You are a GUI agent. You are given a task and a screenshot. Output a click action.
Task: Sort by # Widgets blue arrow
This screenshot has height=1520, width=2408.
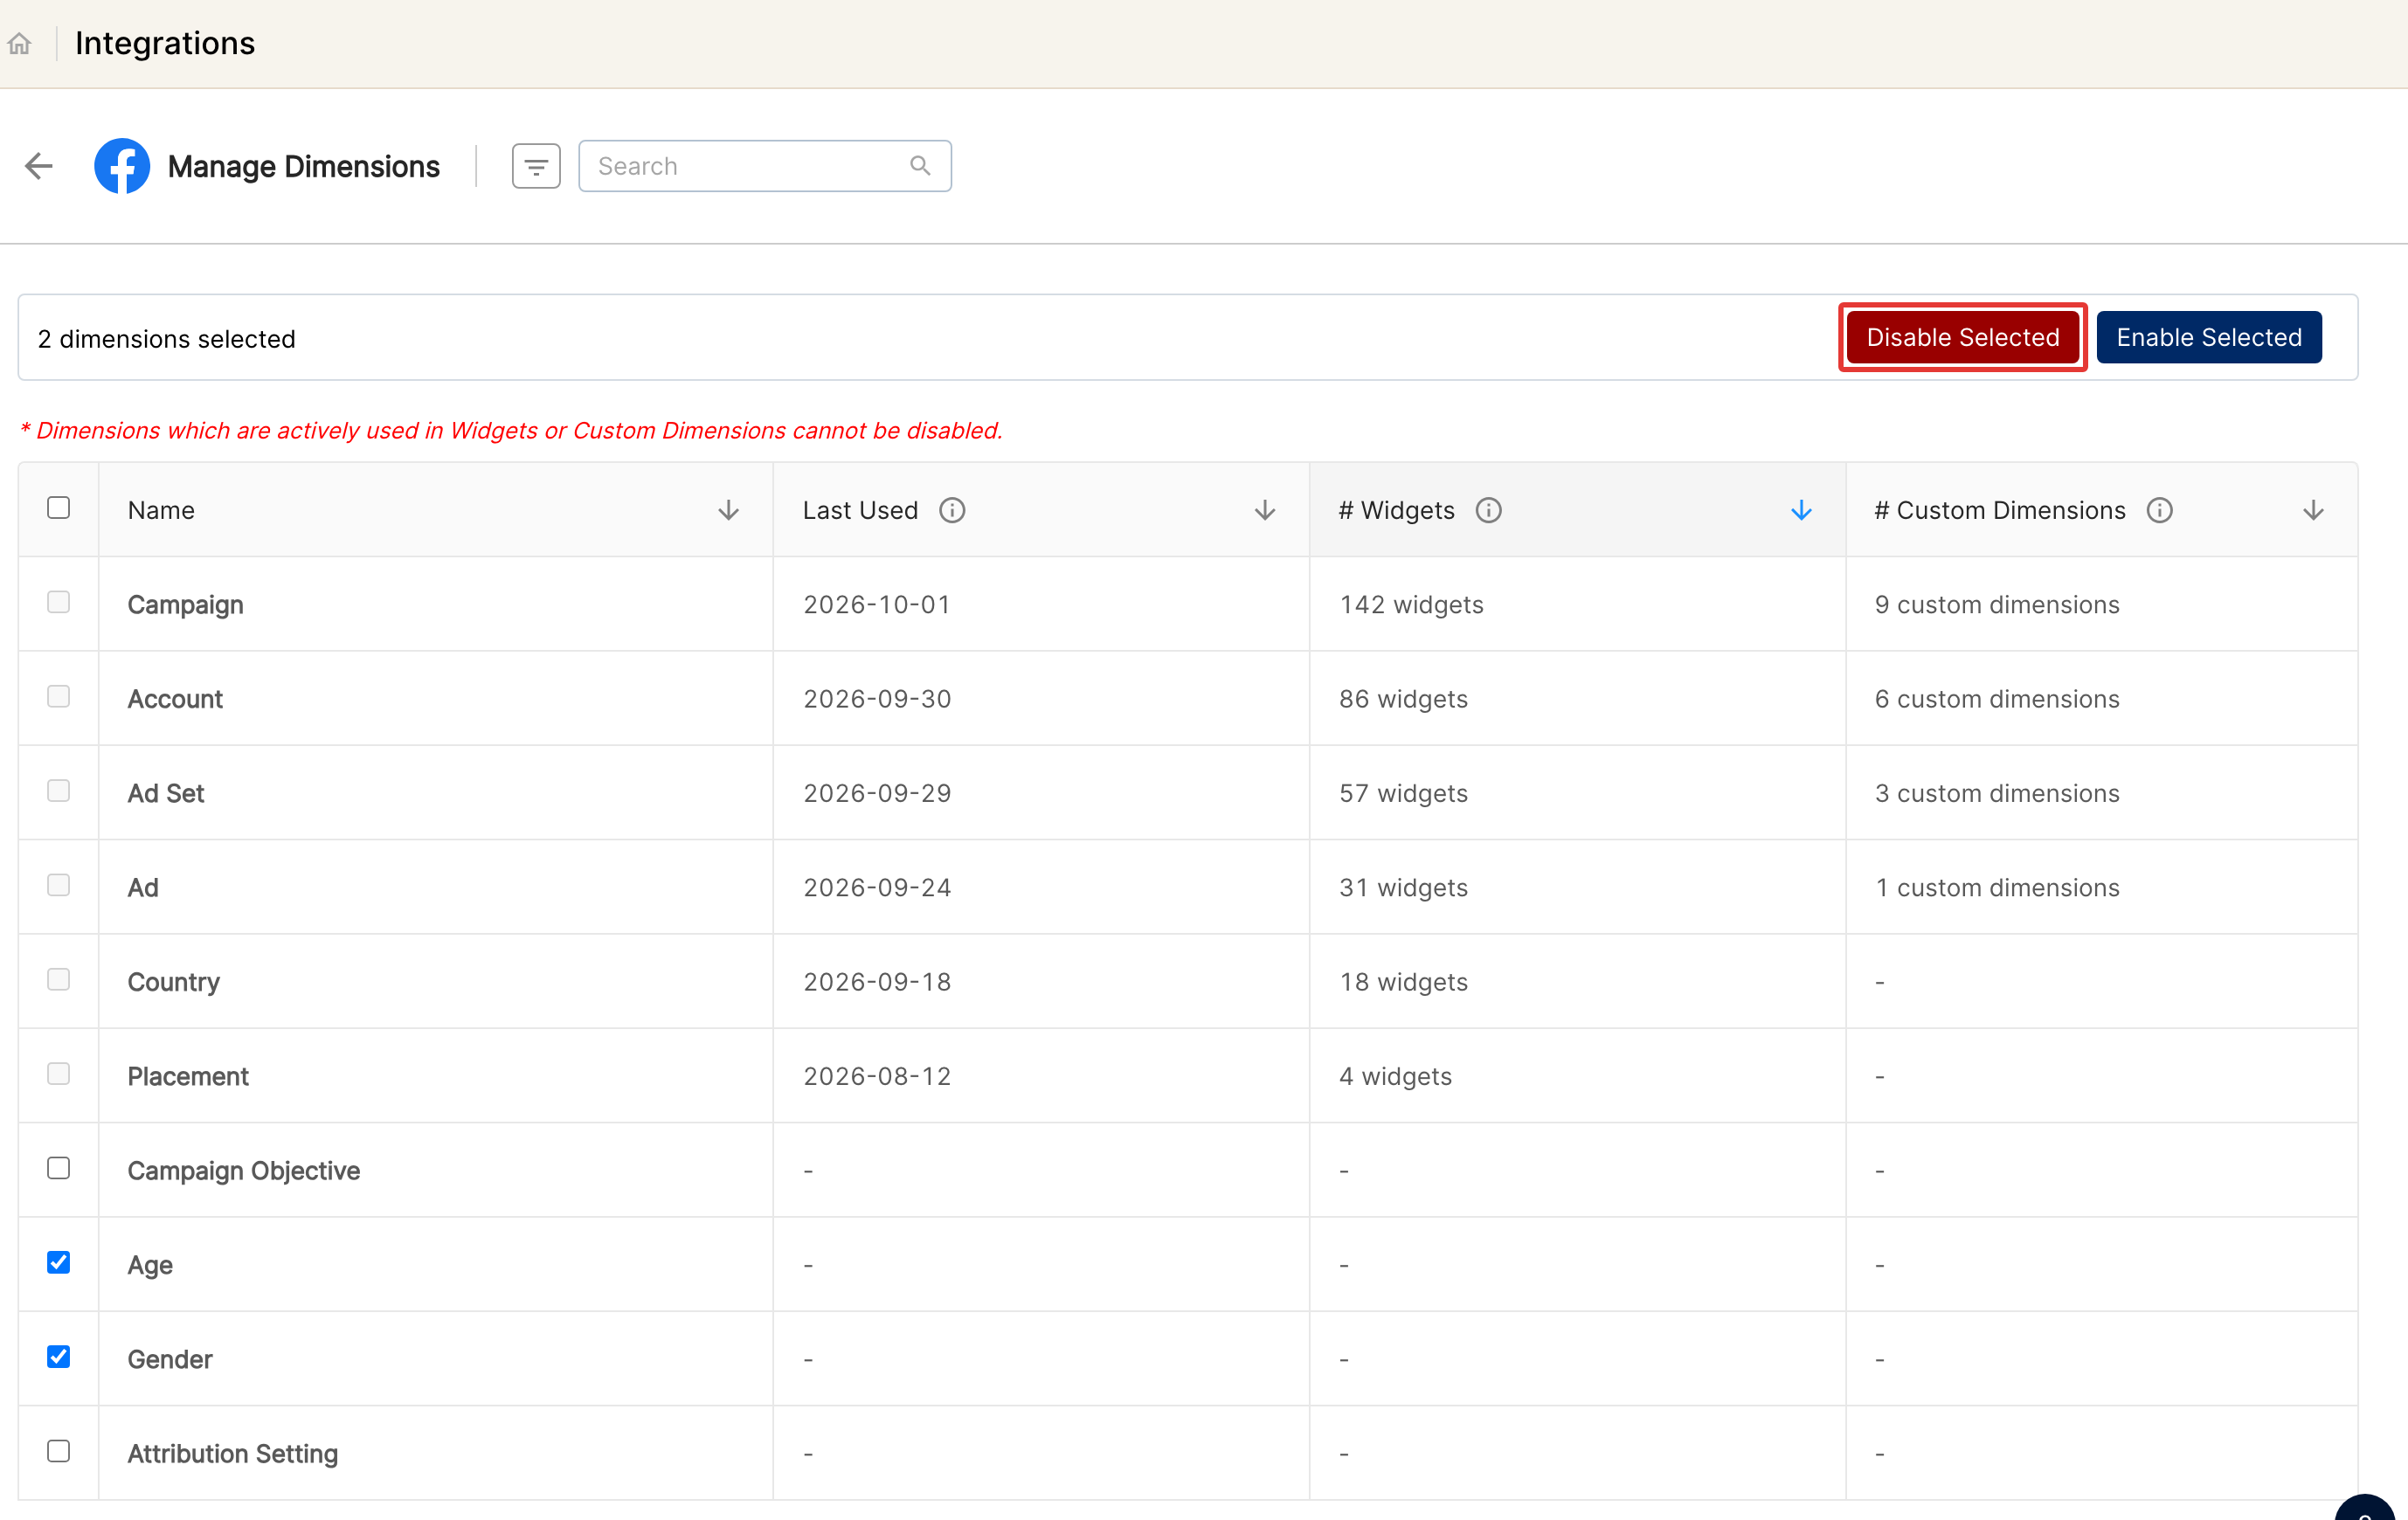point(1801,510)
